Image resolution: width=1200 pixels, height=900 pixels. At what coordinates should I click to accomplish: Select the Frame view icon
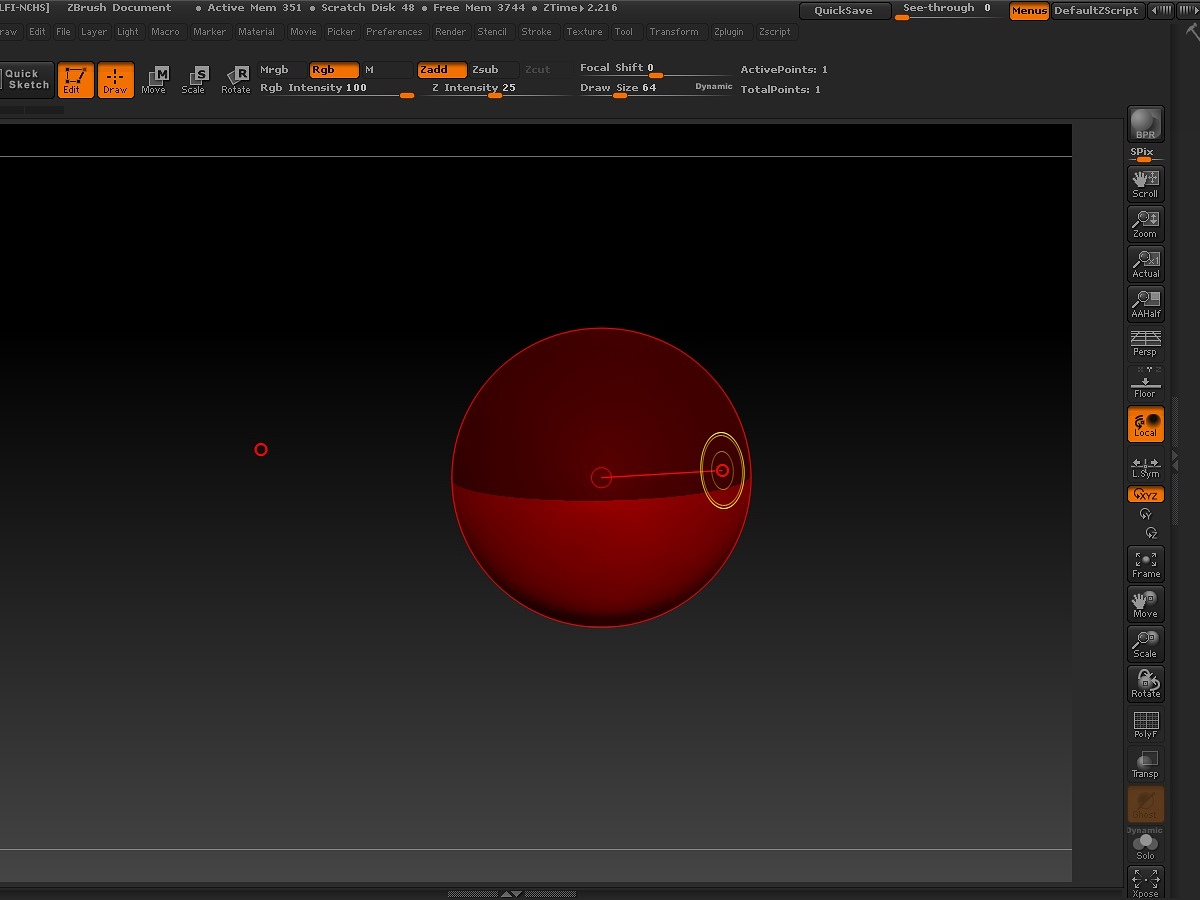pos(1145,564)
